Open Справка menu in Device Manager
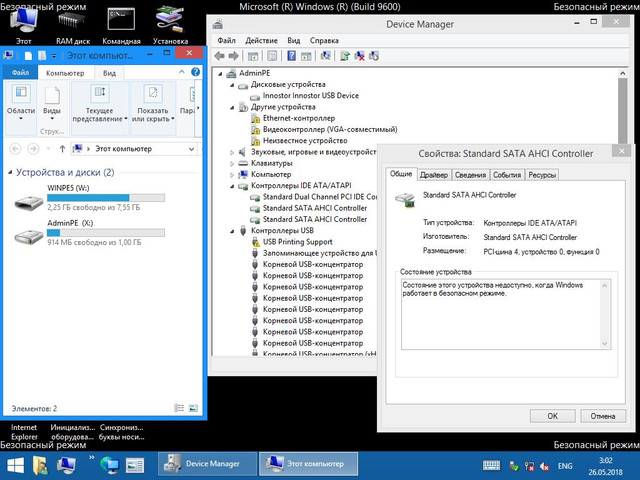The image size is (640, 480). click(x=324, y=40)
